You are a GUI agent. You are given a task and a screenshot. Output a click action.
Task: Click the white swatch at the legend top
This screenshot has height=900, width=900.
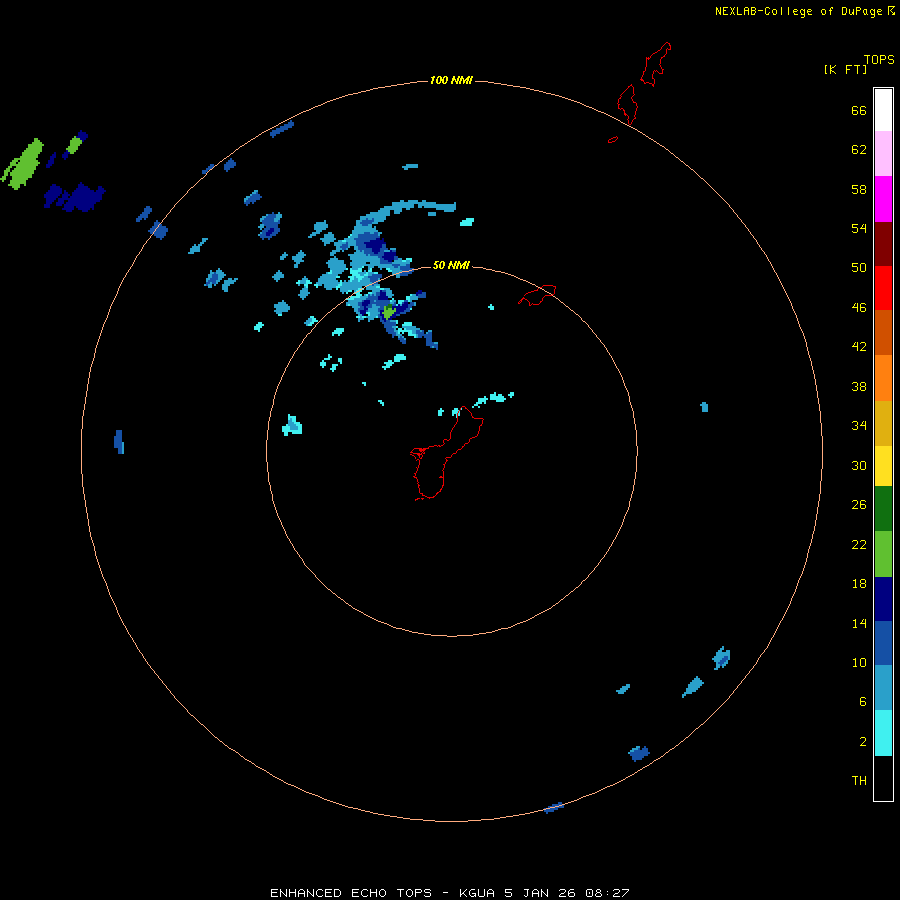(x=883, y=110)
